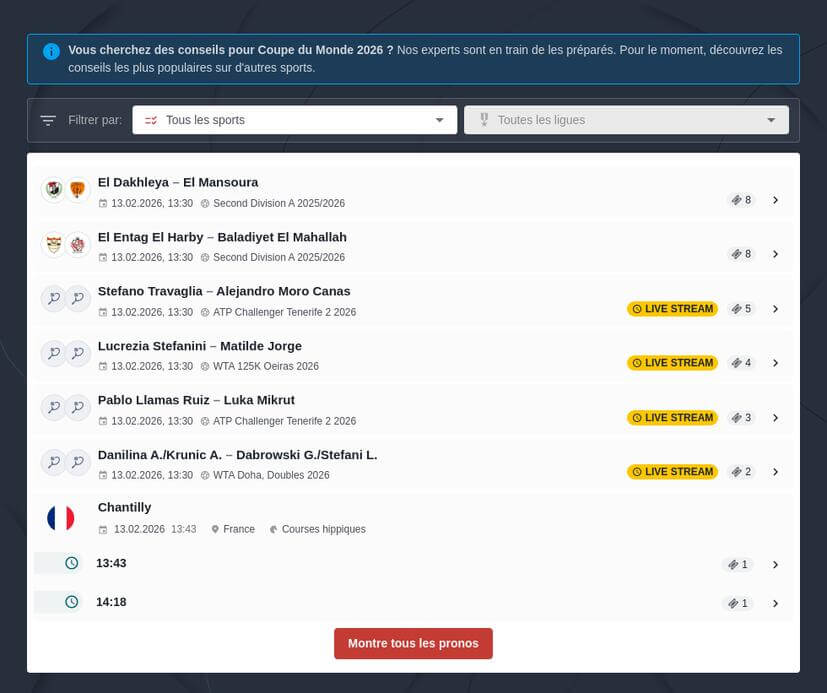
Task: Open Stefano Travaglia – Alejandro Moro Canas match
Action: click(224, 291)
